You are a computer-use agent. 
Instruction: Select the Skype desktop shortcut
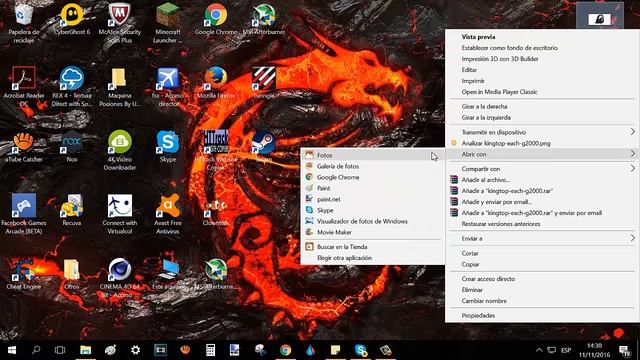pos(168,147)
